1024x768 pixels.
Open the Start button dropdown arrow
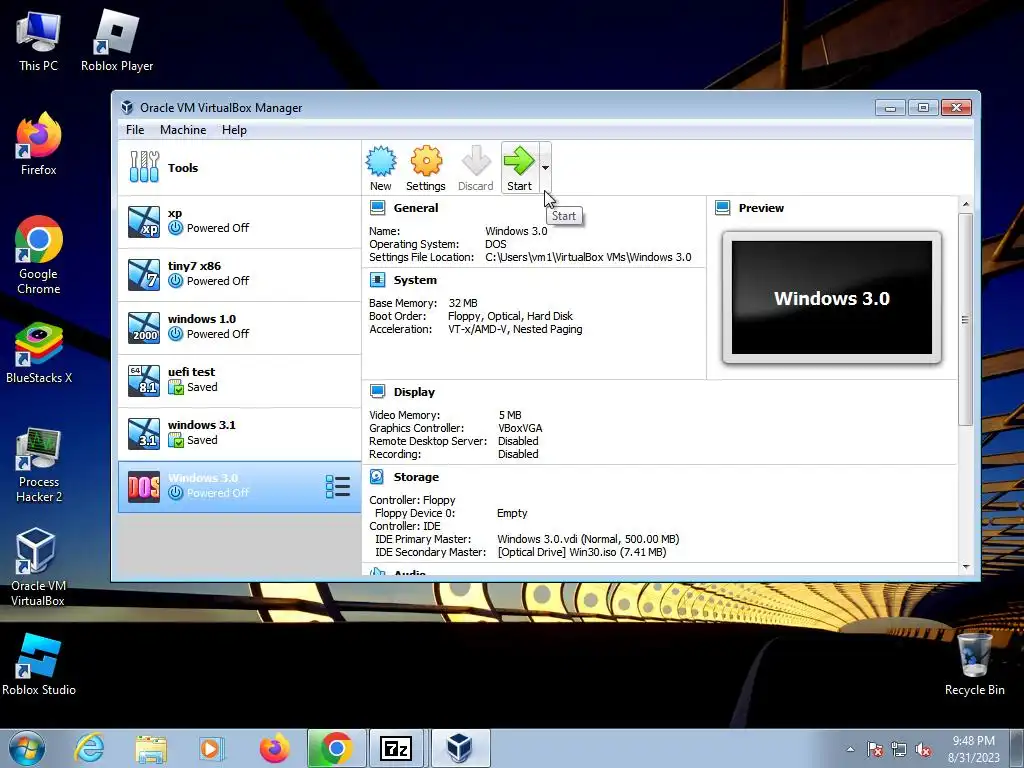545,168
